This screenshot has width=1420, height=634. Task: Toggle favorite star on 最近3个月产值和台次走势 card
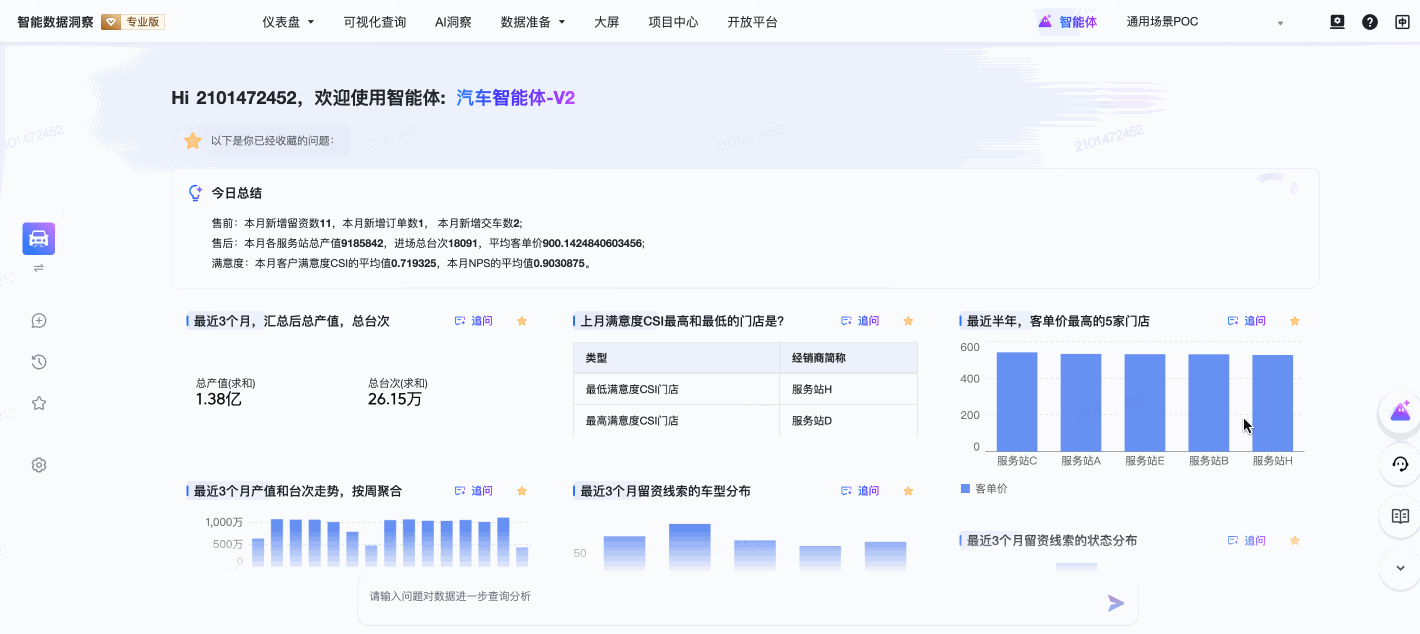521,490
